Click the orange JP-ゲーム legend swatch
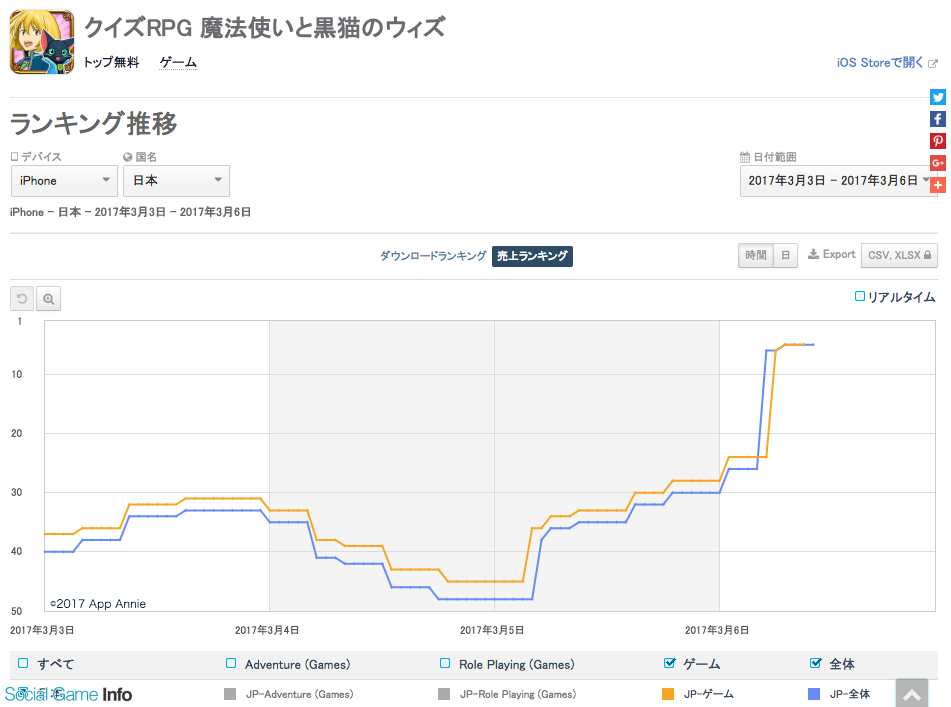 coord(668,694)
